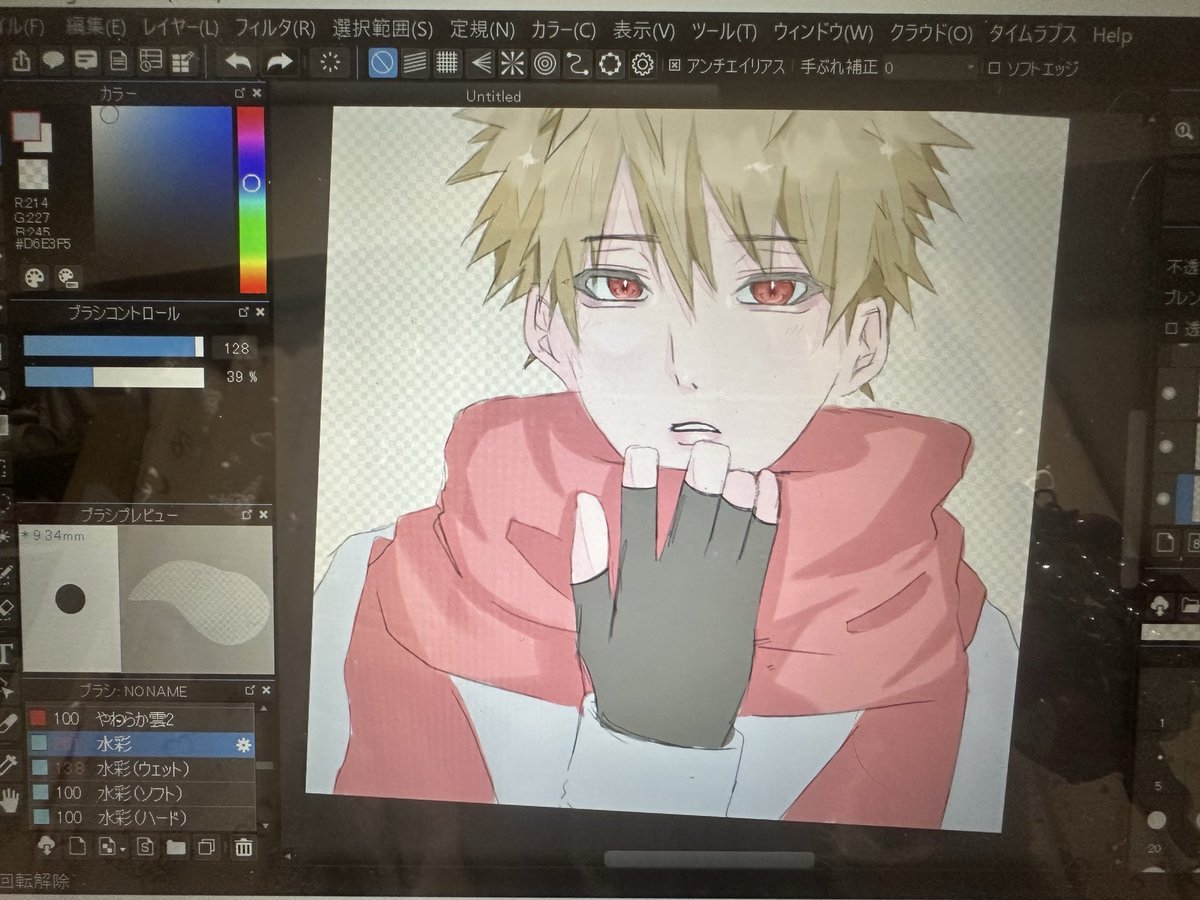
Task: Click the speech bubble icon in toolbar
Action: point(53,61)
